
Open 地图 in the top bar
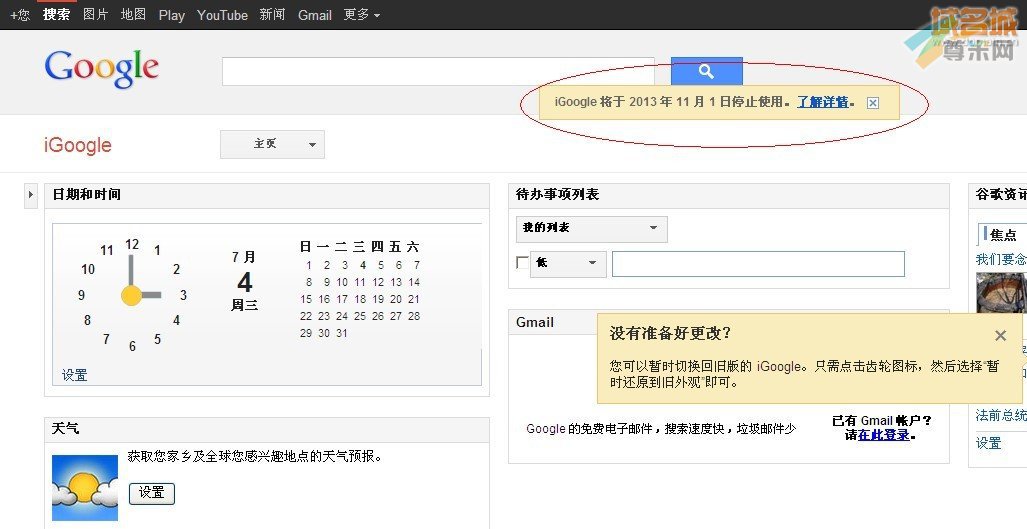(x=134, y=14)
